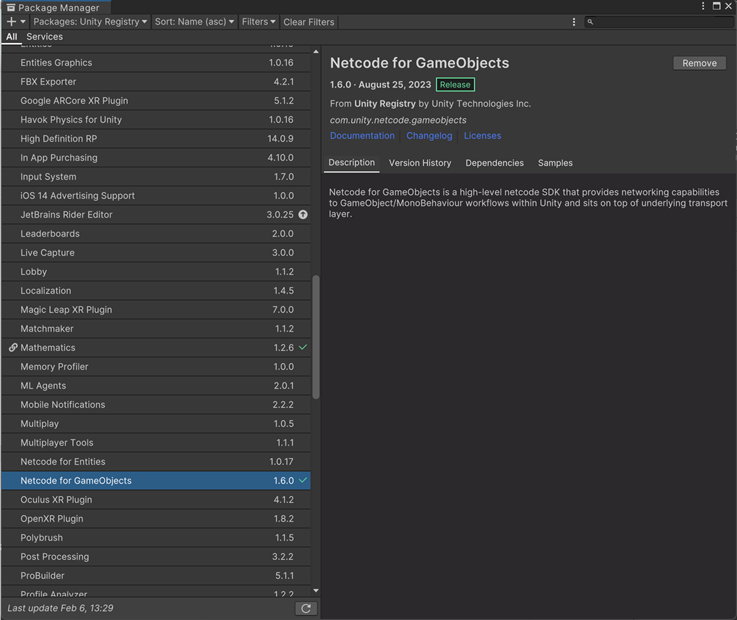Screen dimensions: 737x620
Task: Click the Package Manager window title icon
Action: (10, 7)
